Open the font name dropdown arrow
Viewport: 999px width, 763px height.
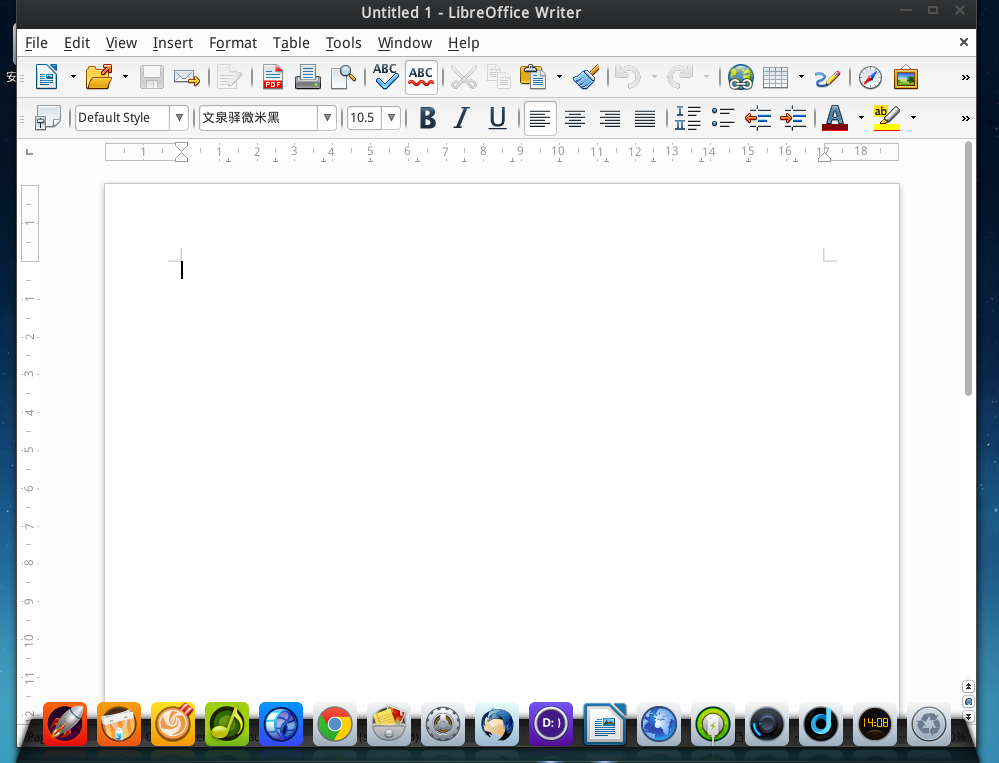click(x=327, y=118)
